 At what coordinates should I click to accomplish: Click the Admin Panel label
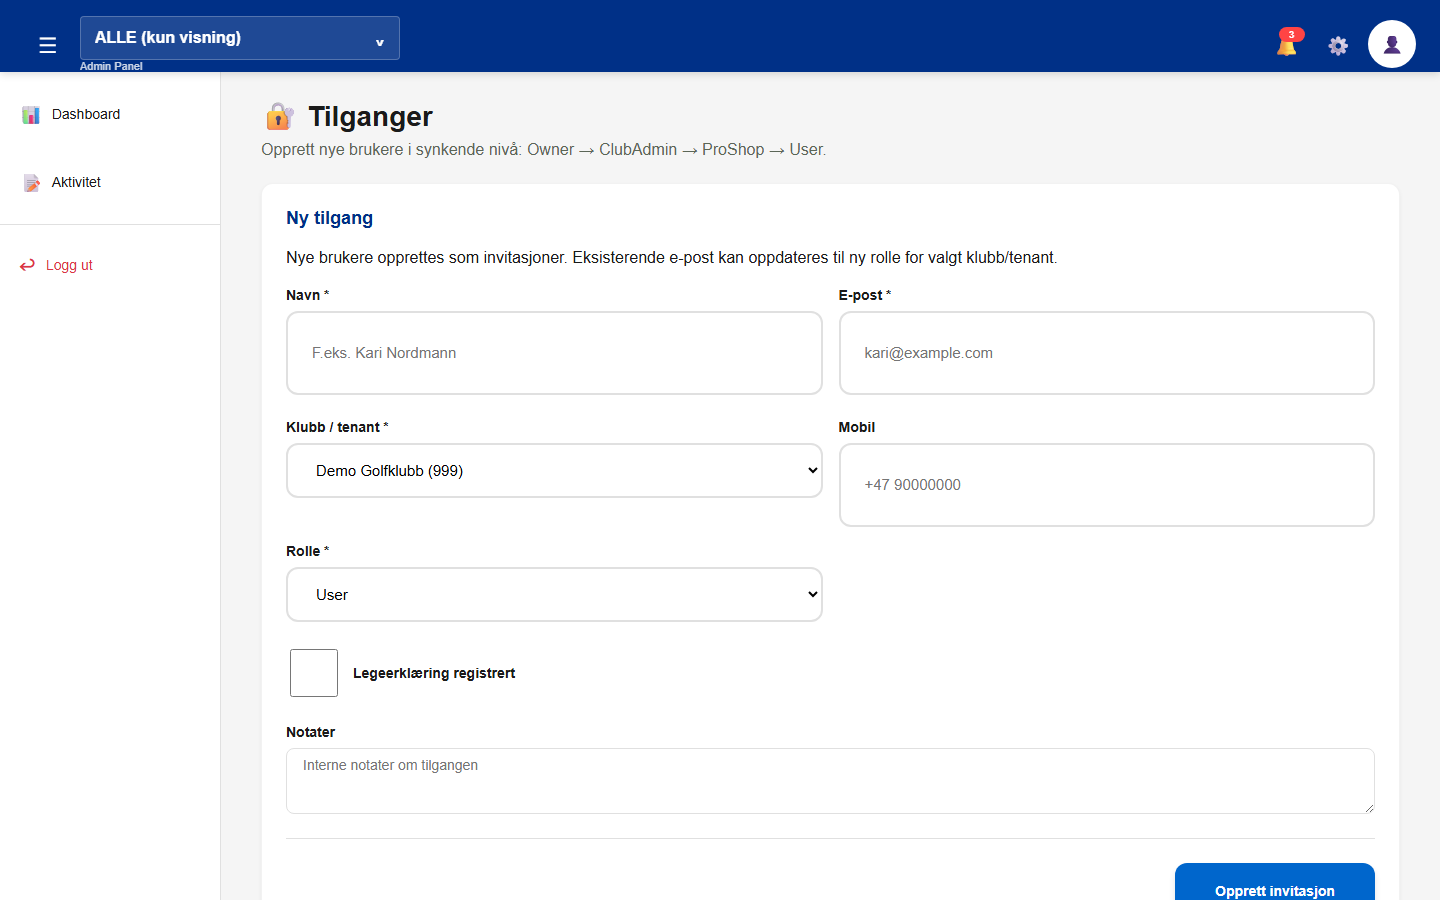(111, 66)
